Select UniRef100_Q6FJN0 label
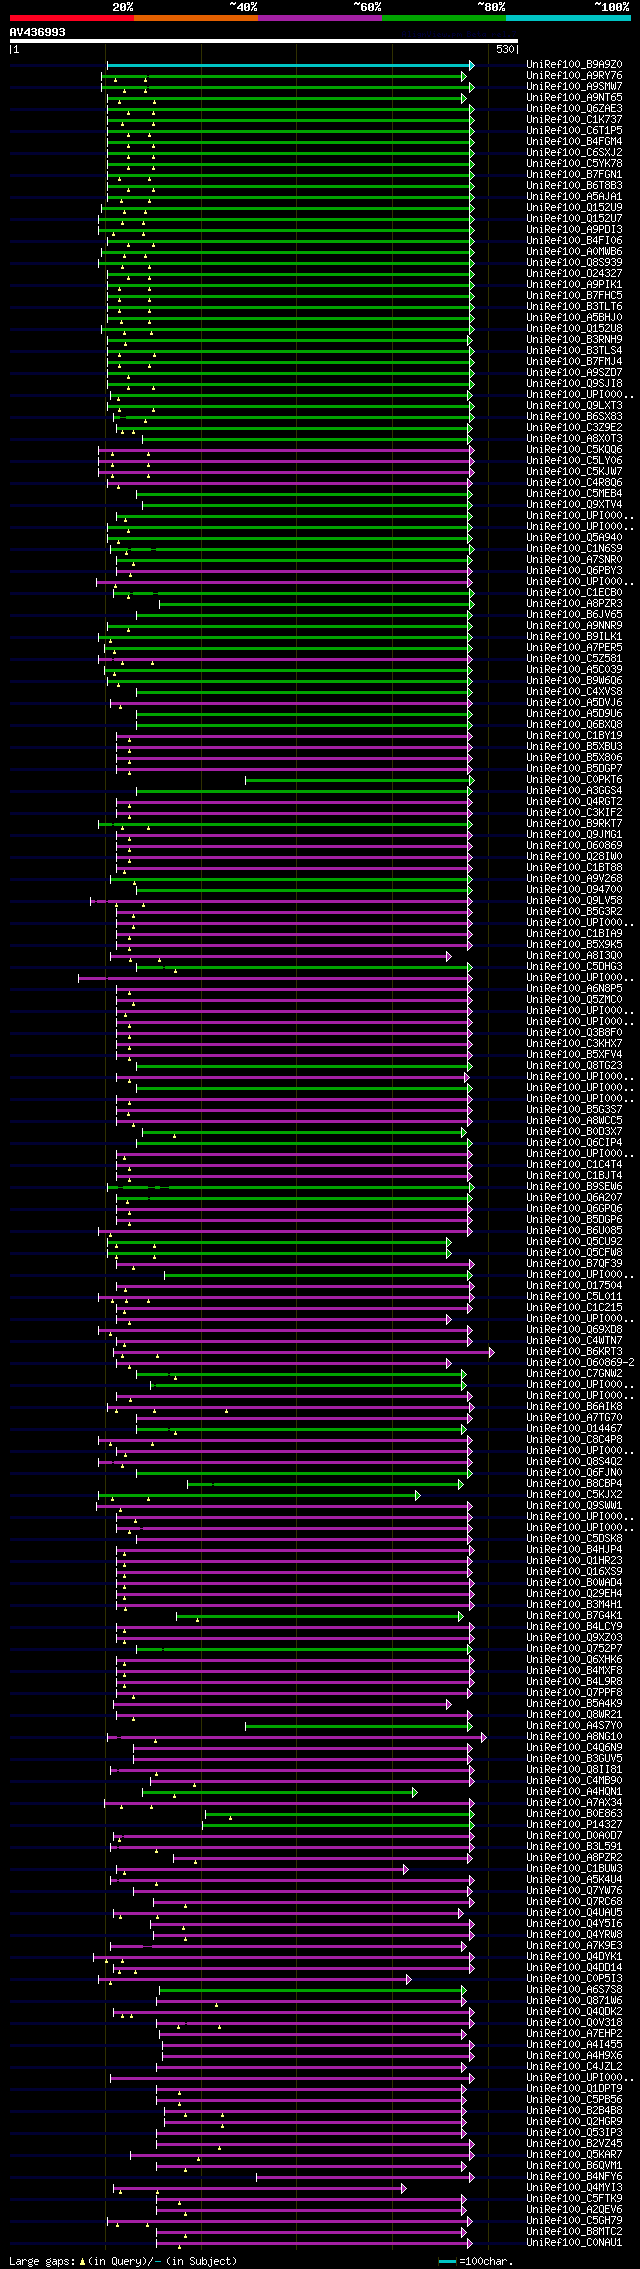This screenshot has height=2269, width=640. [574, 1473]
